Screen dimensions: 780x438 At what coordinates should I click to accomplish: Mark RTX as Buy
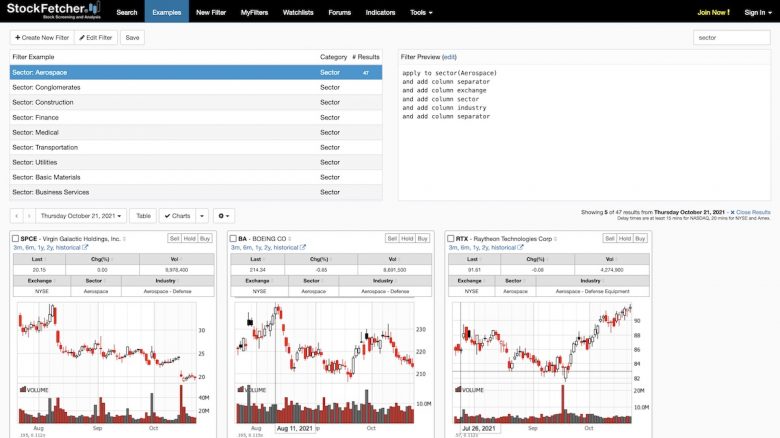pos(640,238)
